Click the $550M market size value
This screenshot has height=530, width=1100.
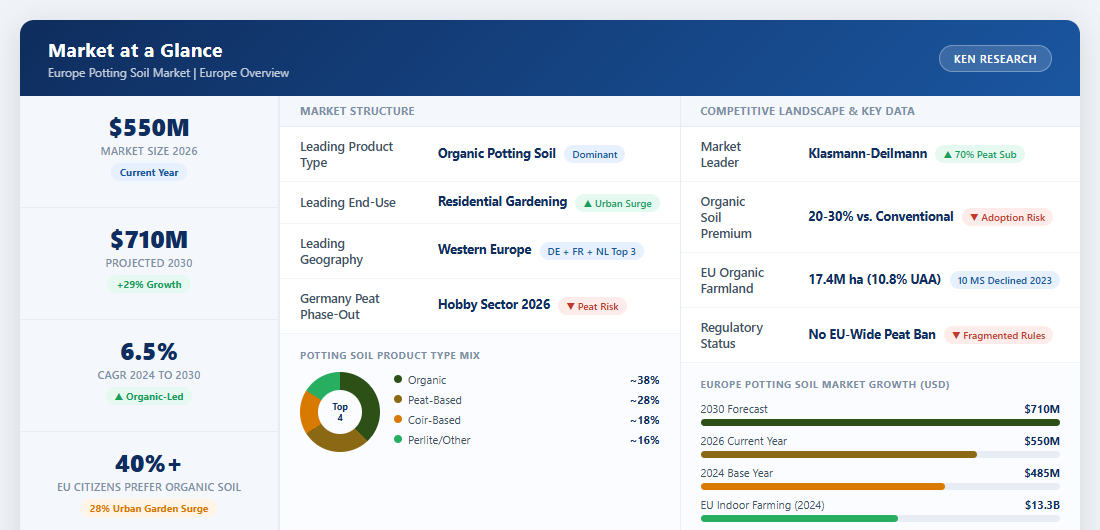click(149, 128)
